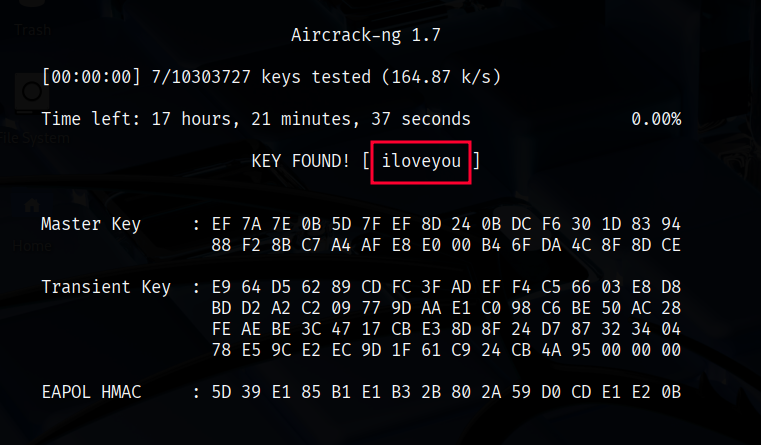This screenshot has width=761, height=445.
Task: Click the Transient Key row starting 78 E5
Action: point(446,350)
